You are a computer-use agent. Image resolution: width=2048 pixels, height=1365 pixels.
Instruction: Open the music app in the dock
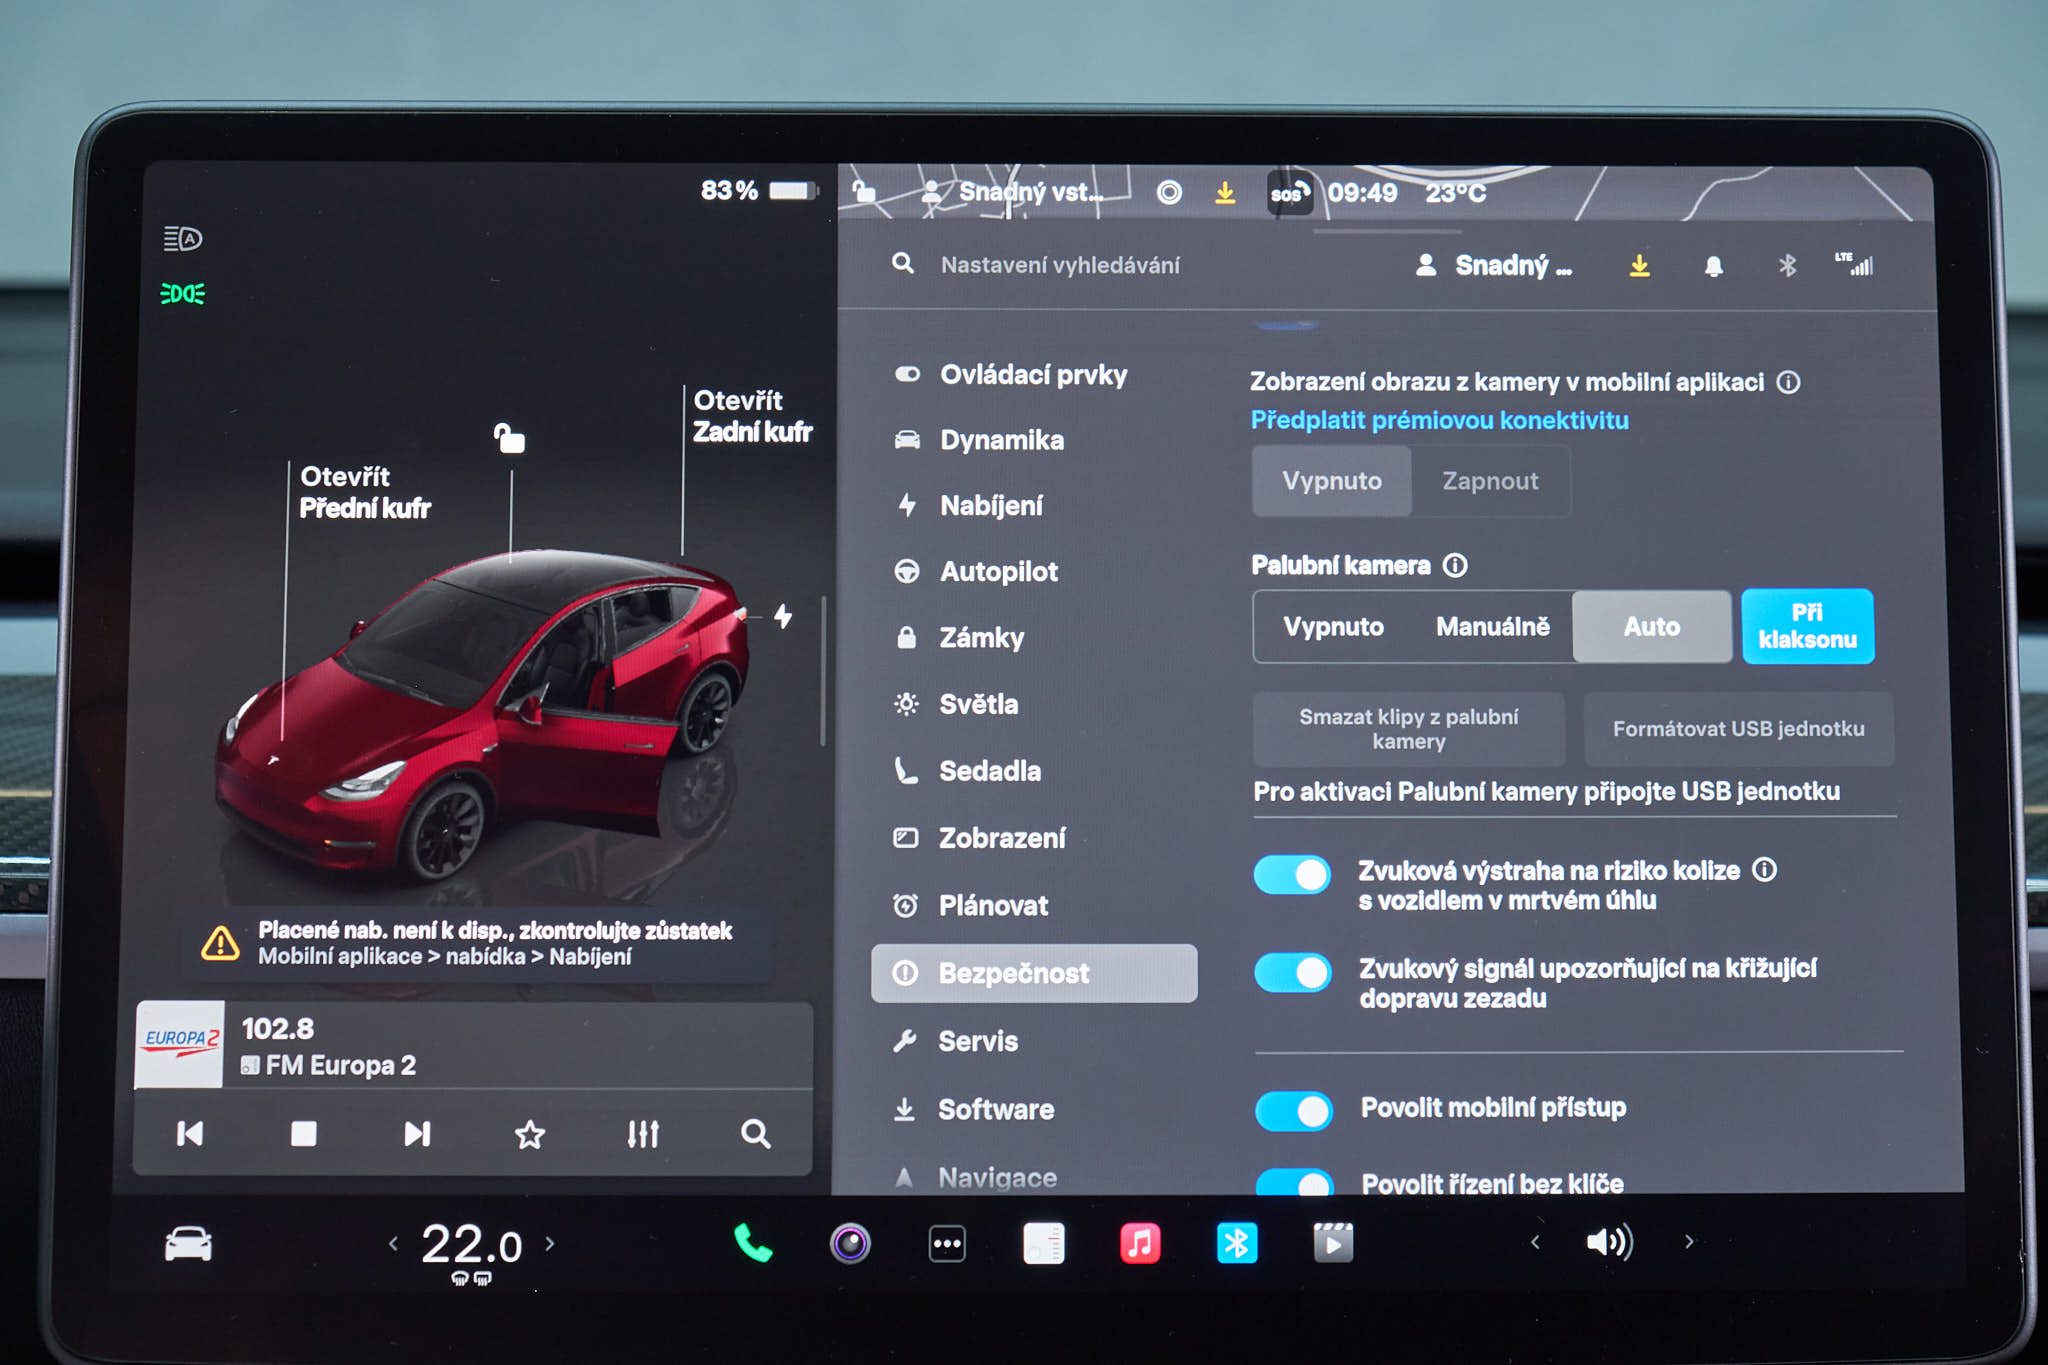pyautogui.click(x=1140, y=1243)
